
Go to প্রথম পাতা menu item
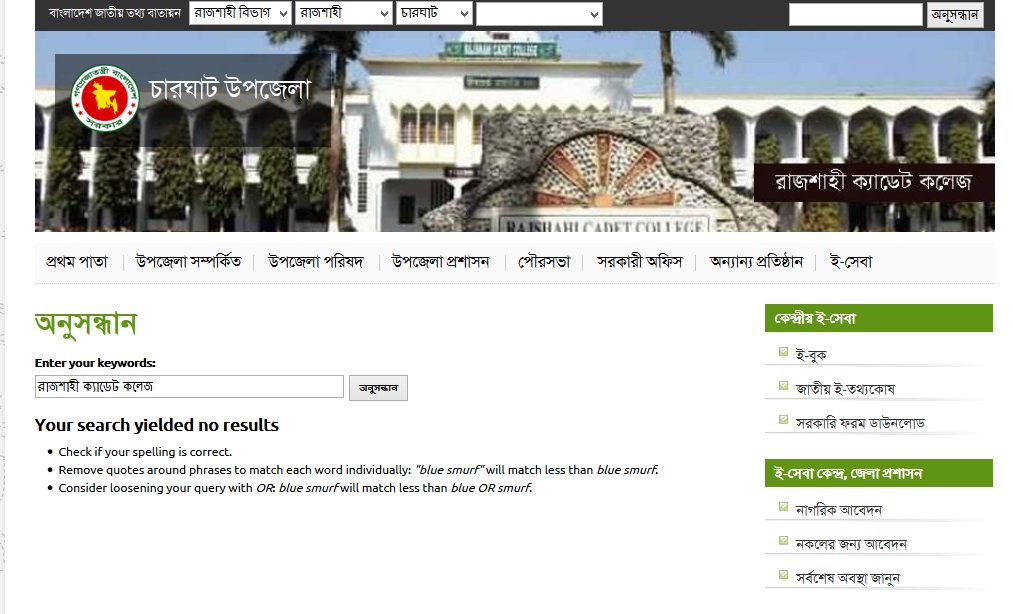[x=77, y=262]
